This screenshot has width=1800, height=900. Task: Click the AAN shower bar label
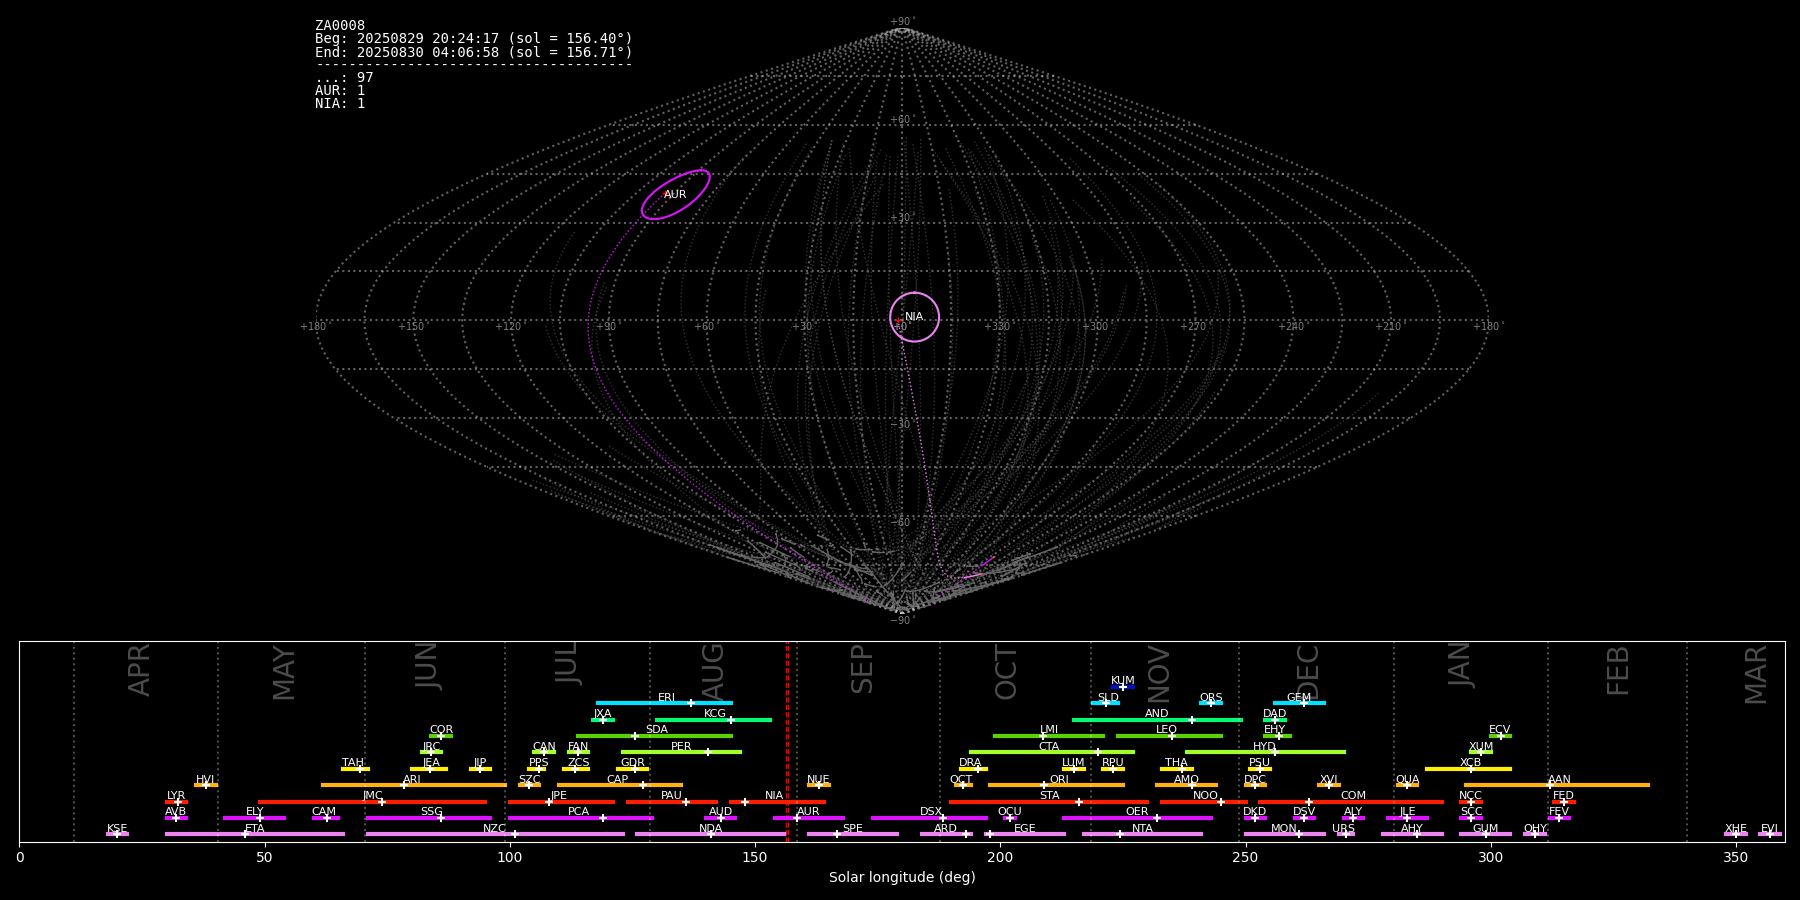pos(1559,780)
